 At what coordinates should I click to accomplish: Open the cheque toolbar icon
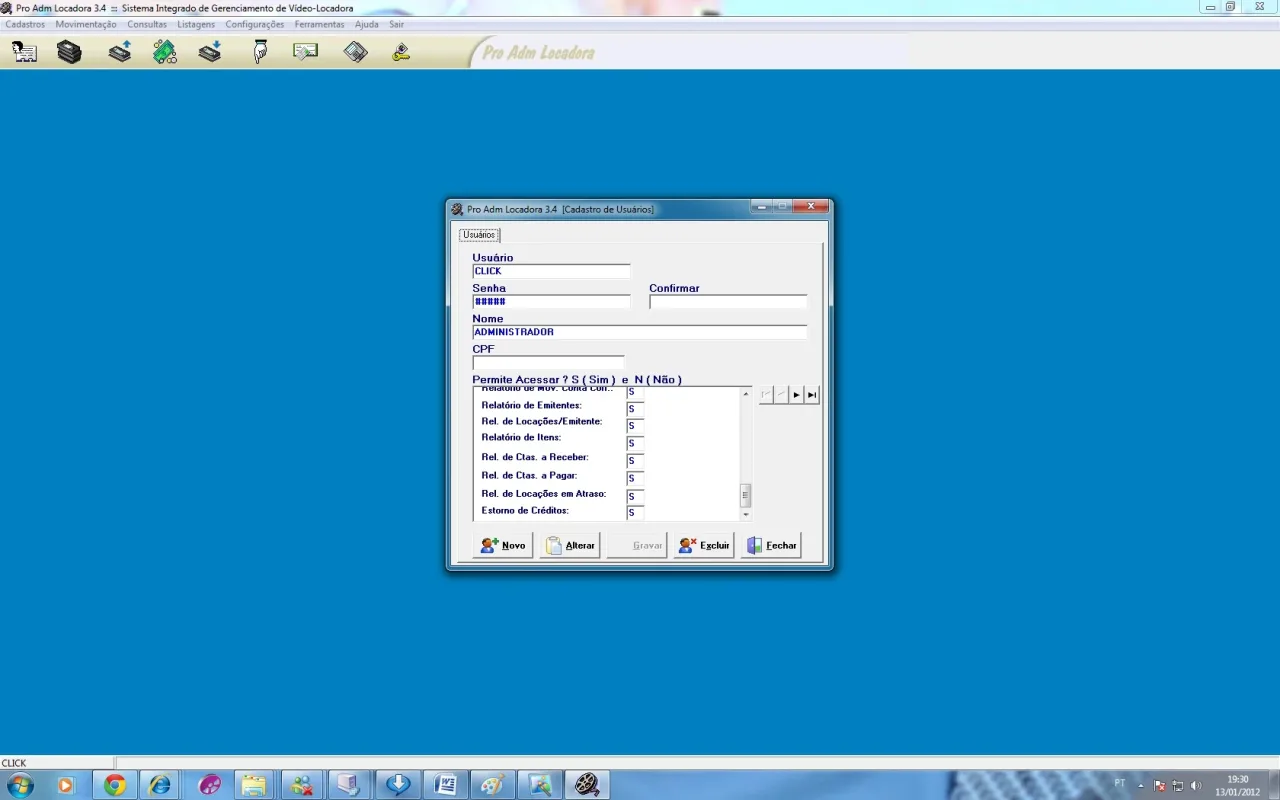coord(305,51)
